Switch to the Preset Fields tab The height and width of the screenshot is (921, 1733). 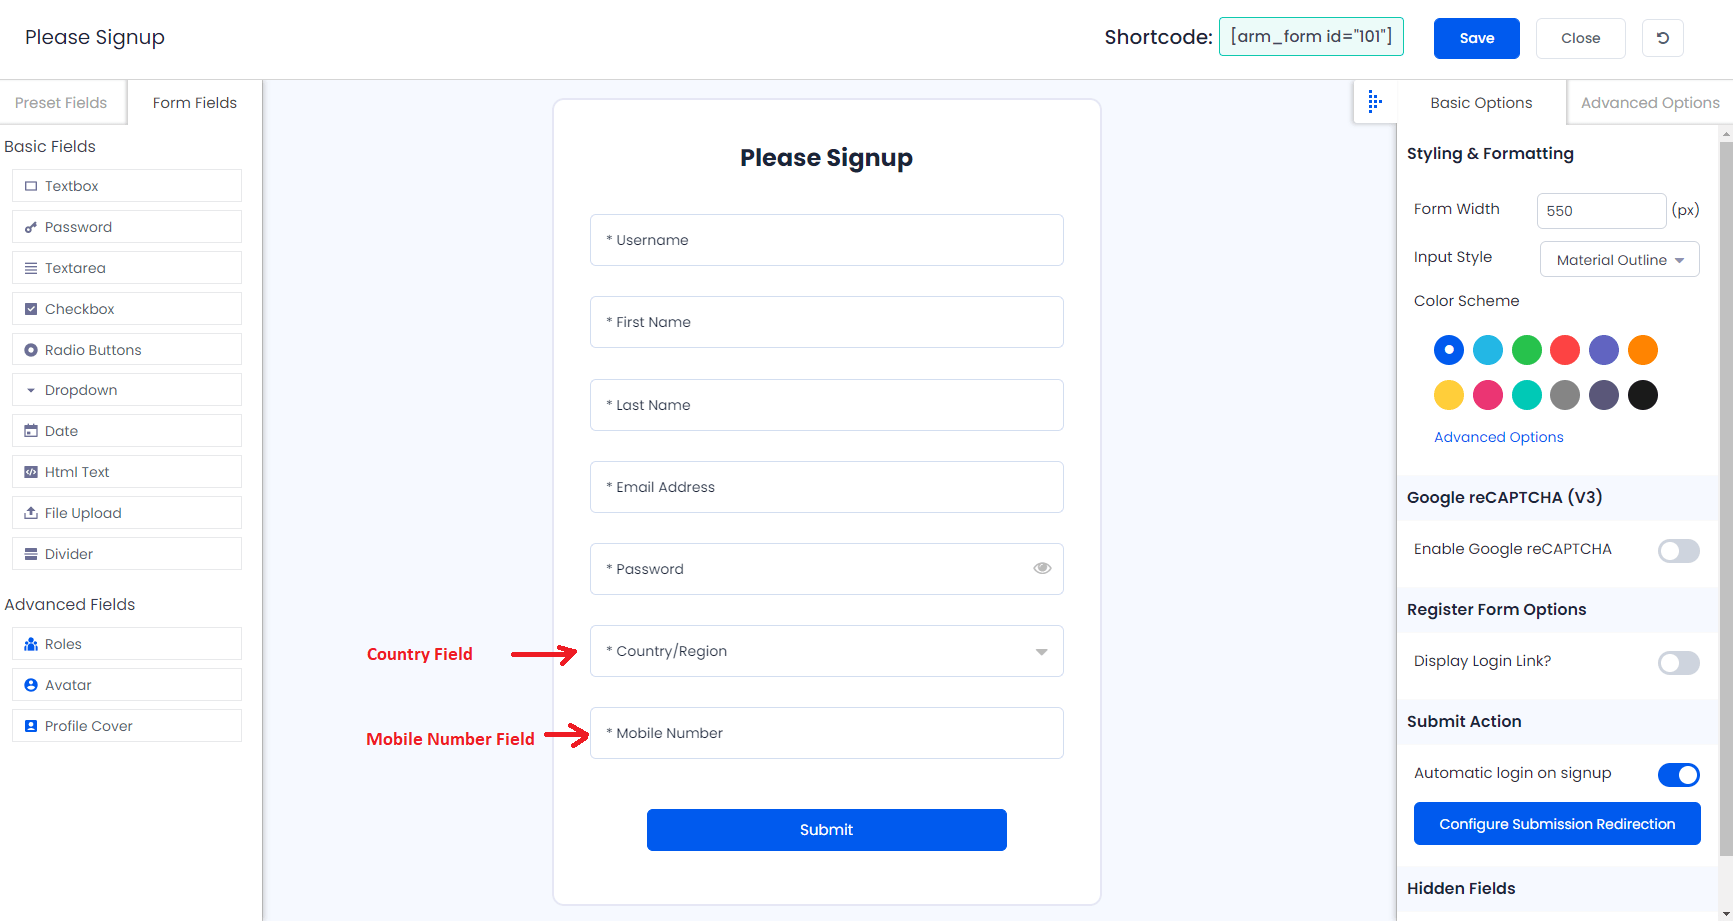click(x=61, y=103)
